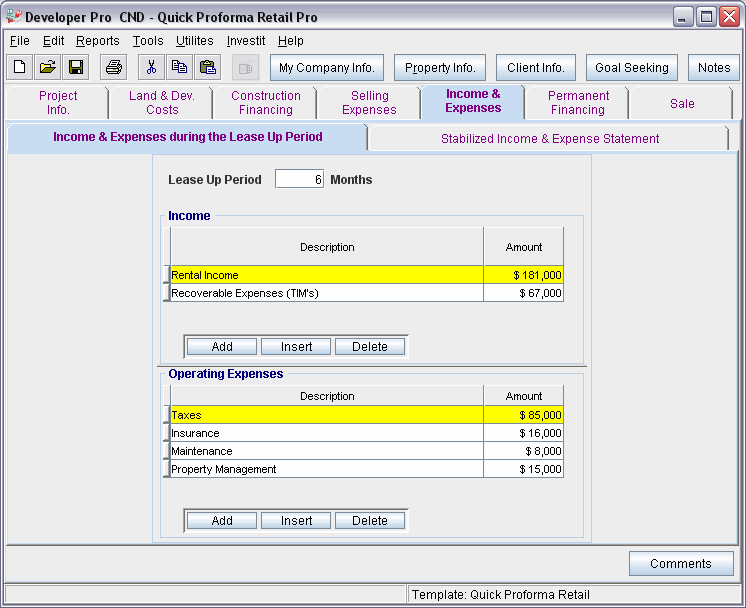
Task: Open a file with the folder icon
Action: 48,67
